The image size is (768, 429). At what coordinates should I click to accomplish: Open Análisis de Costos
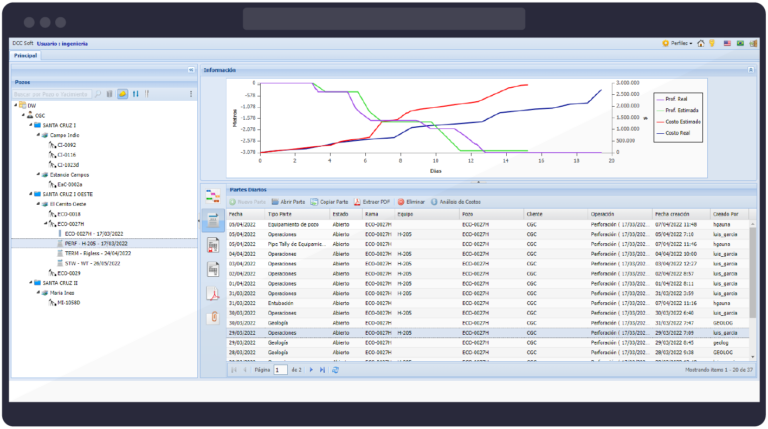[x=456, y=202]
